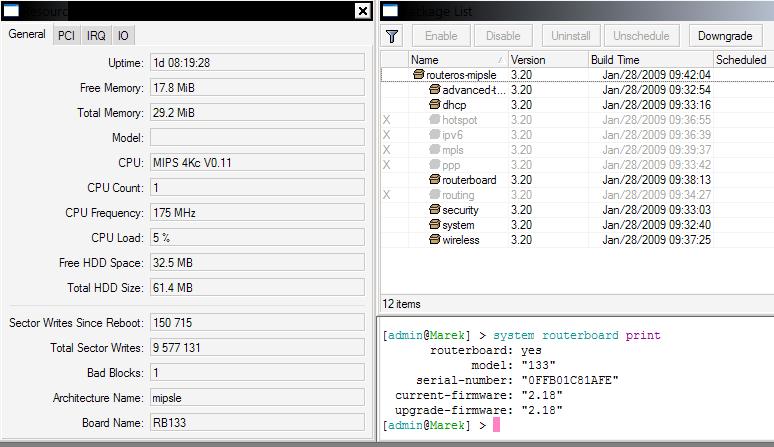Click the CPU Frequency field
The height and width of the screenshot is (447, 774).
click(x=257, y=213)
